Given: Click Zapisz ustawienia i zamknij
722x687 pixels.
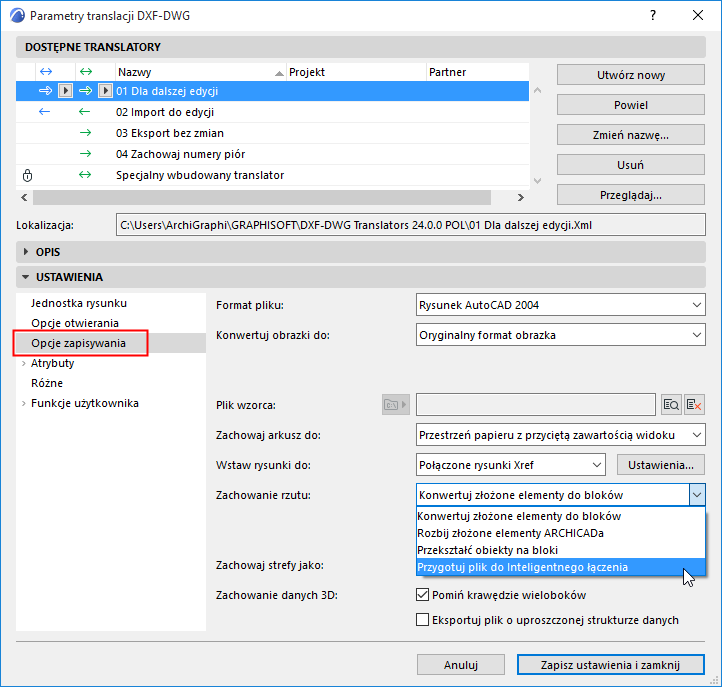Looking at the screenshot, I should (x=610, y=664).
